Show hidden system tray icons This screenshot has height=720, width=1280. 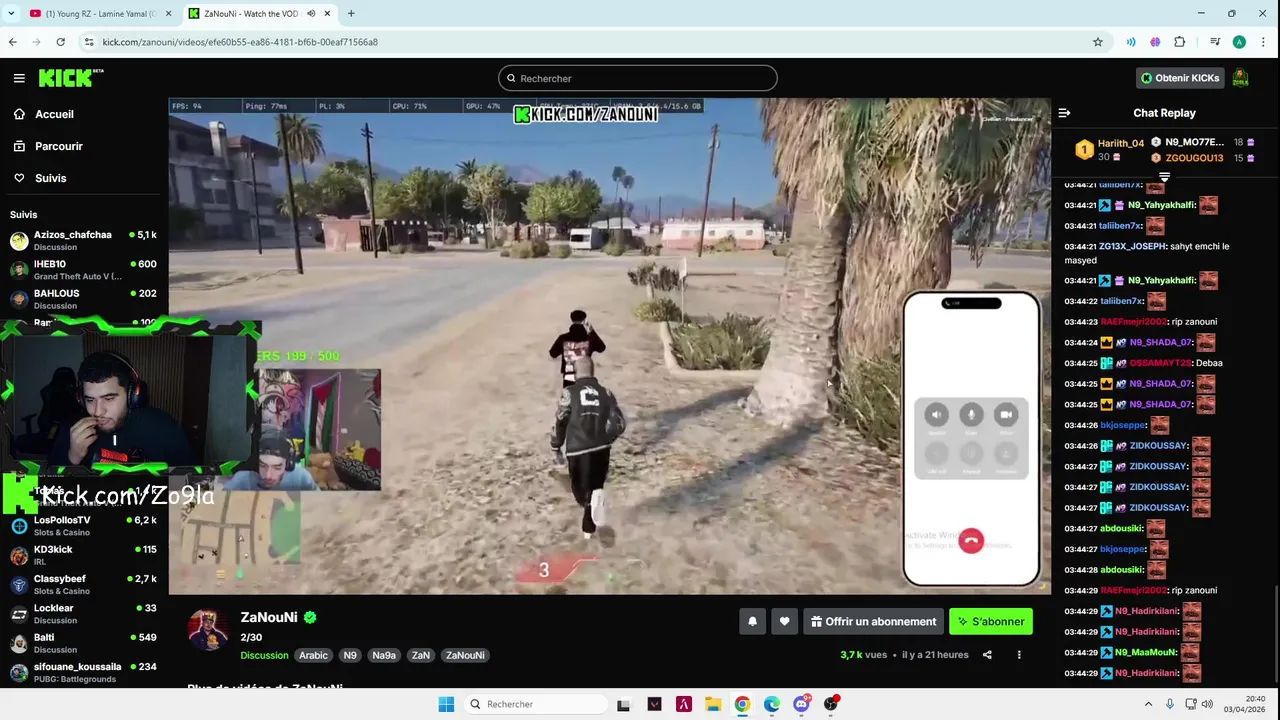1148,704
